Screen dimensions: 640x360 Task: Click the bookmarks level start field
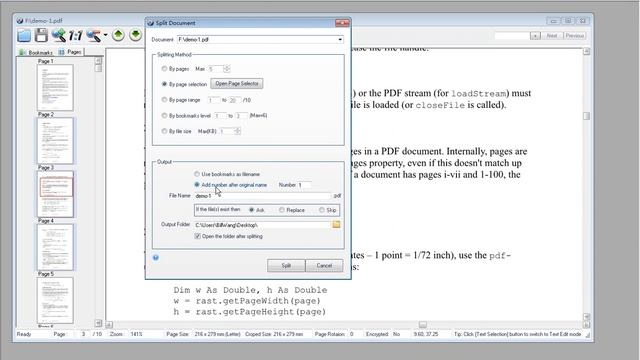220,116
